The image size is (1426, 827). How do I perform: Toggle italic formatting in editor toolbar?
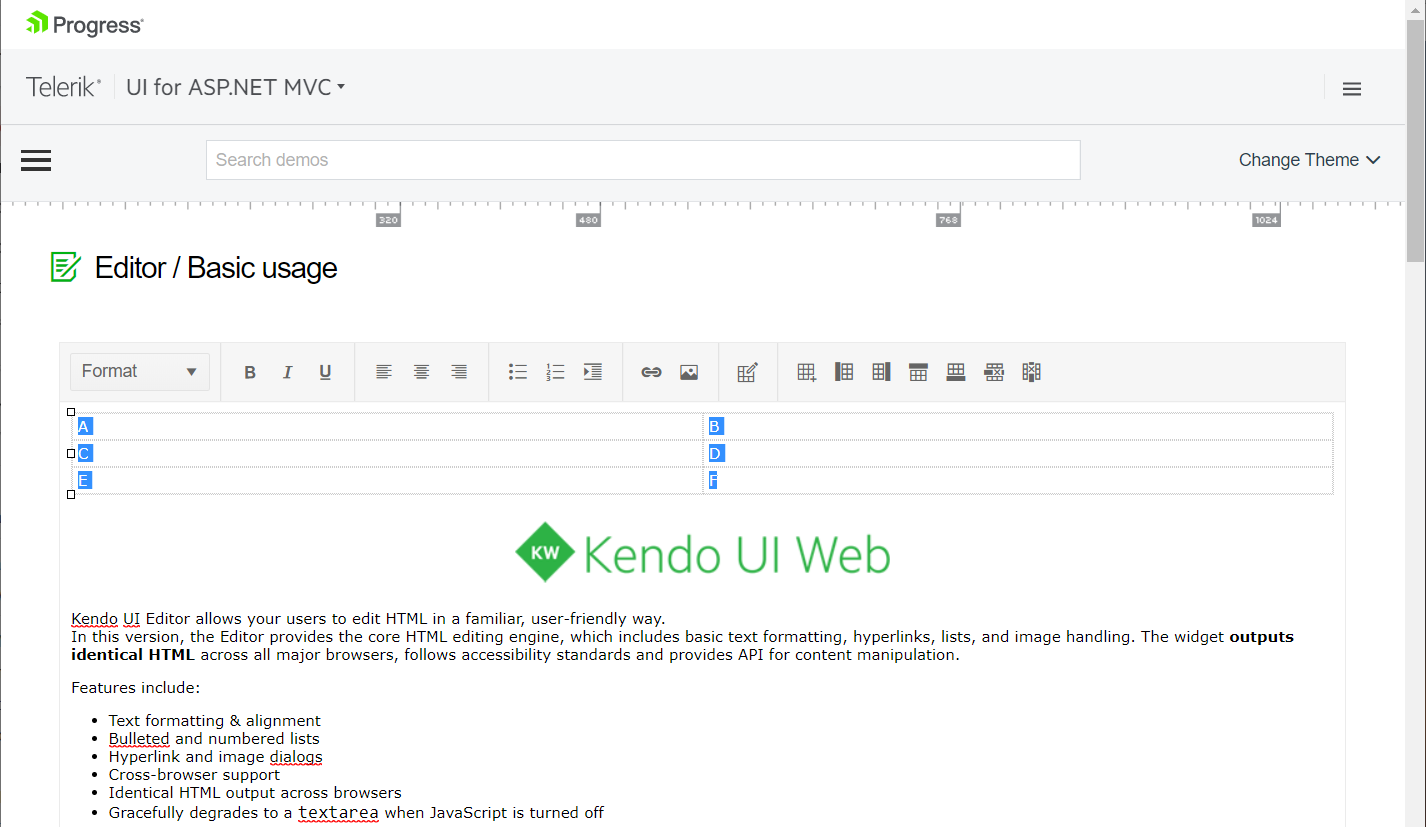point(287,372)
